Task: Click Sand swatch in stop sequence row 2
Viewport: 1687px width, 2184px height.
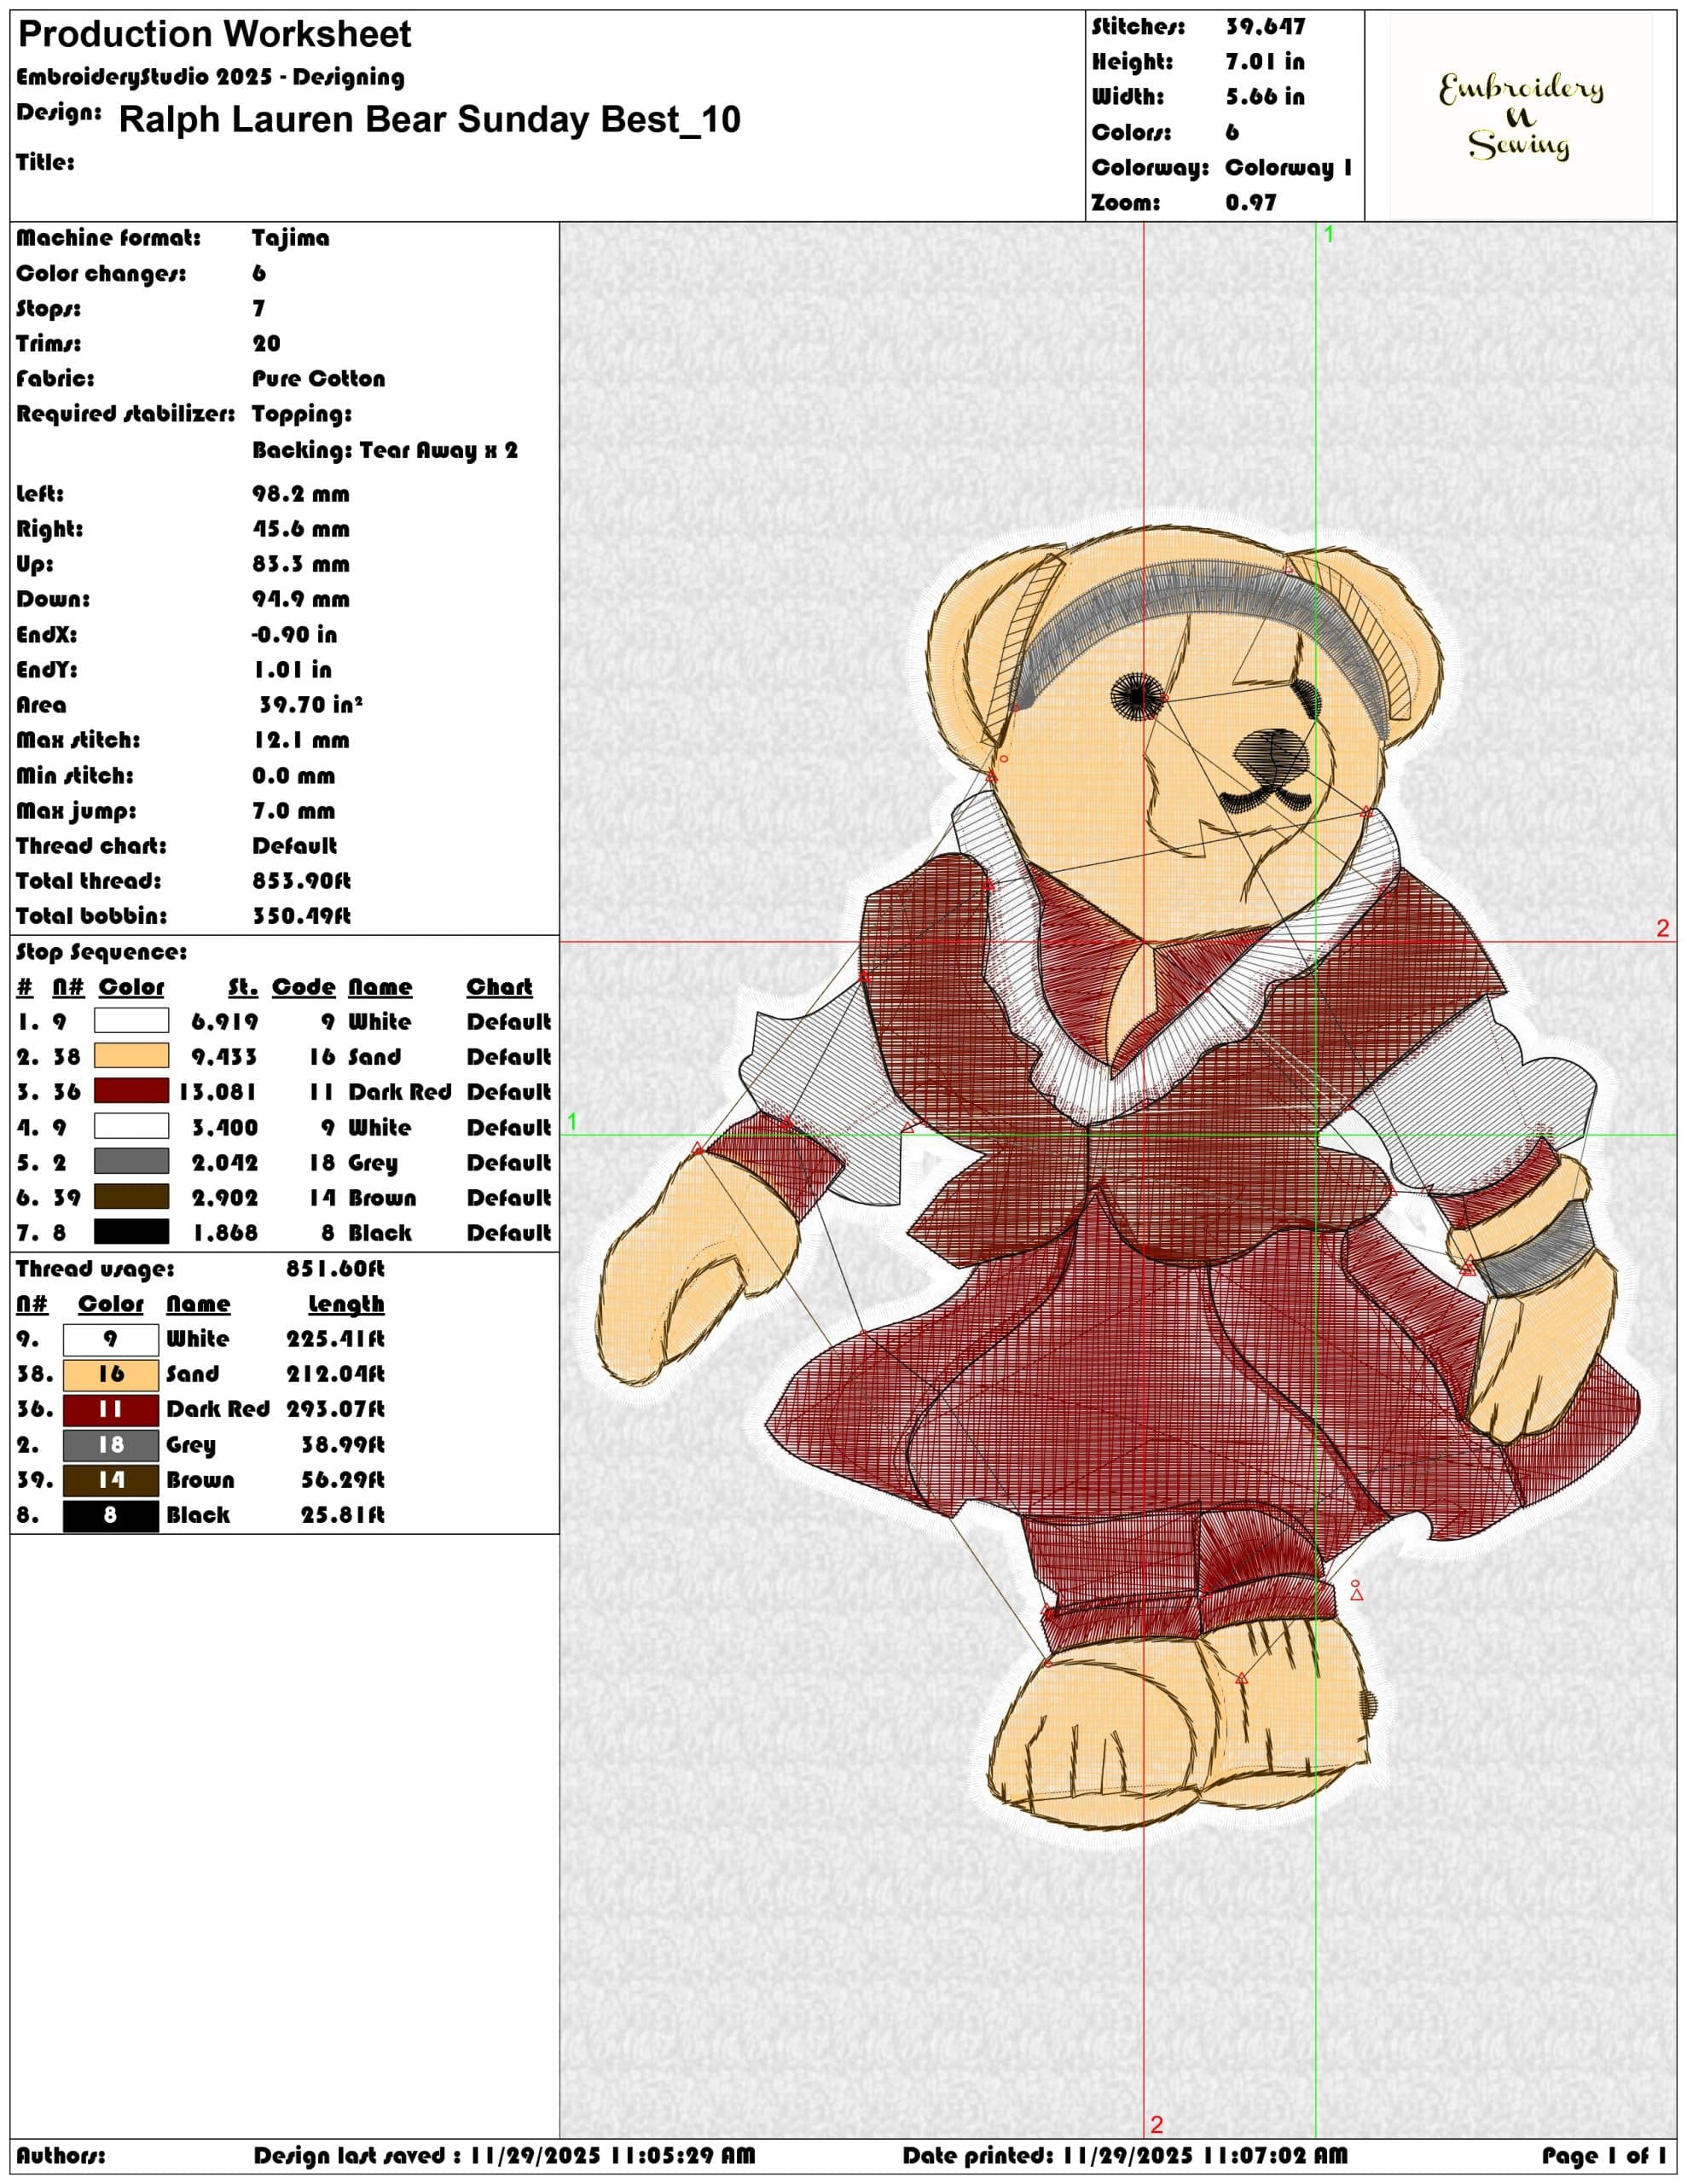Action: tap(131, 1056)
